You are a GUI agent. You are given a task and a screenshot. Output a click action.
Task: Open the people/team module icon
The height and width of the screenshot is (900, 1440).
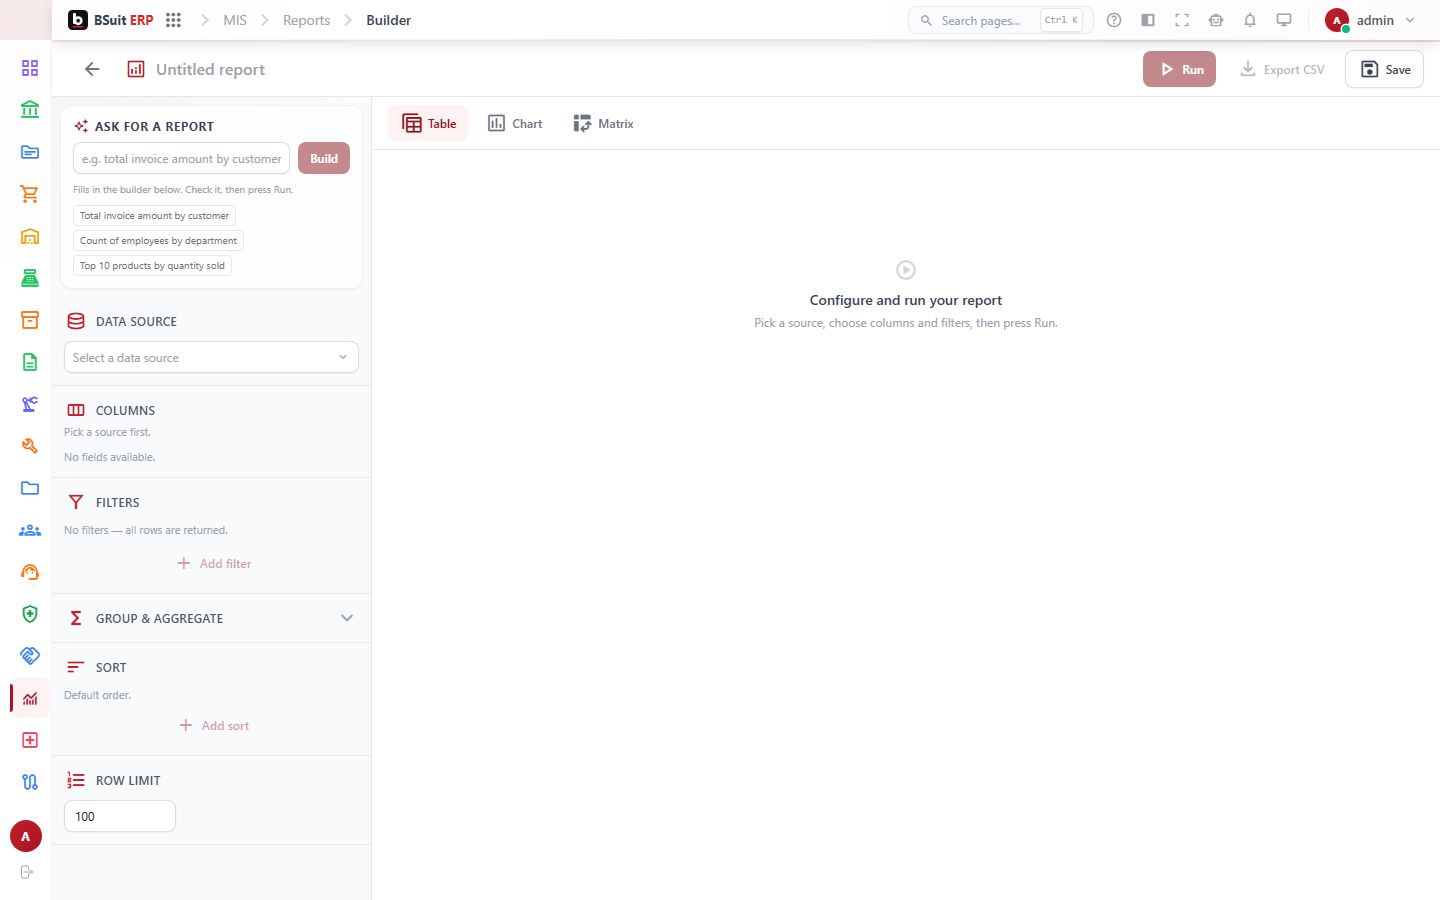(x=30, y=530)
